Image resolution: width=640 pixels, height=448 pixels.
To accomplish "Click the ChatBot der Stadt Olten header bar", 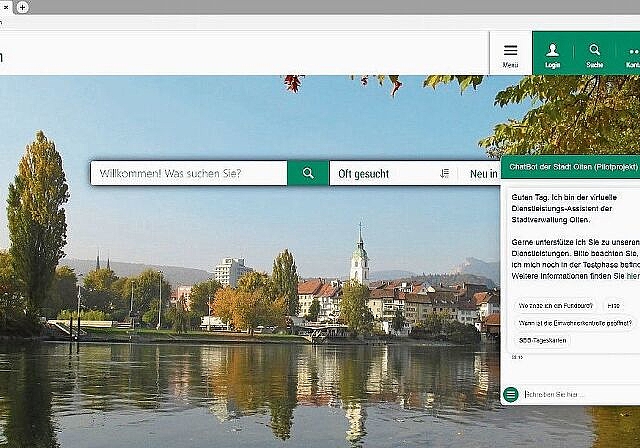I will [x=571, y=167].
